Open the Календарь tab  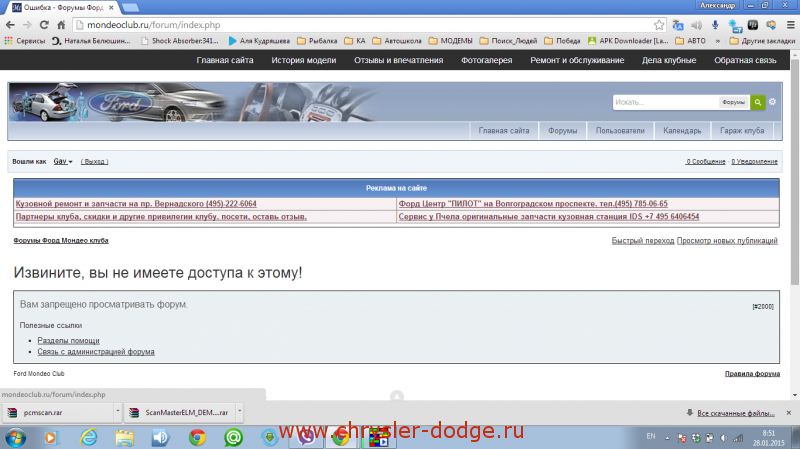tap(682, 131)
